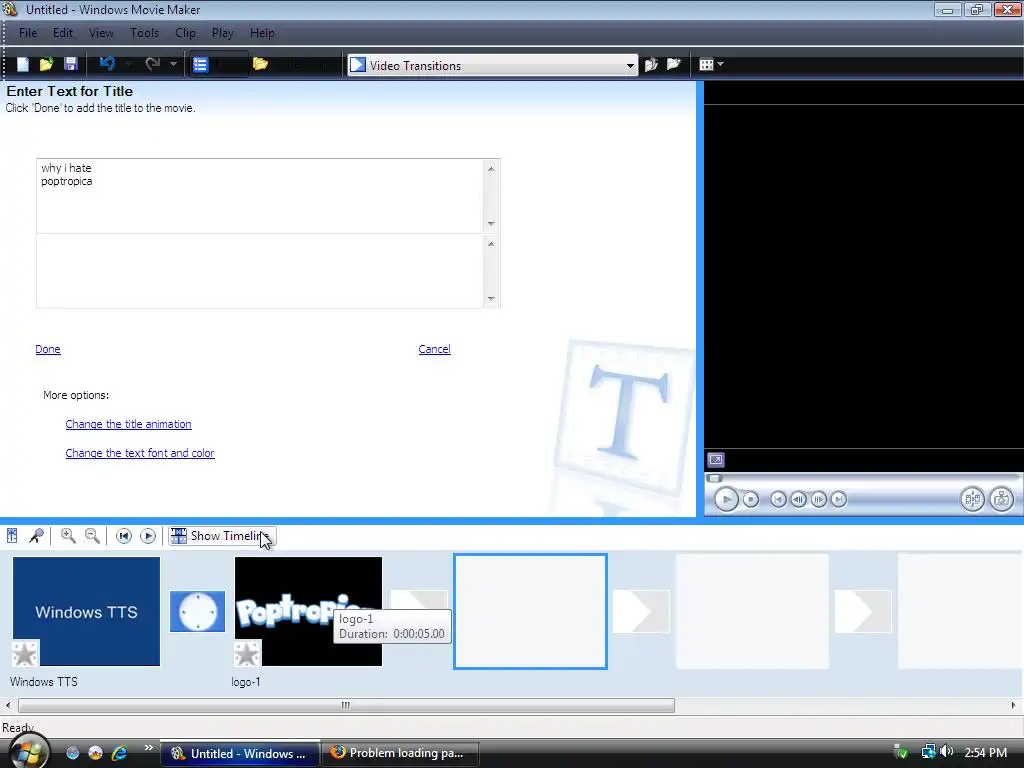Image resolution: width=1024 pixels, height=768 pixels.
Task: Click the Narrate Timeline microphone icon
Action: (37, 536)
